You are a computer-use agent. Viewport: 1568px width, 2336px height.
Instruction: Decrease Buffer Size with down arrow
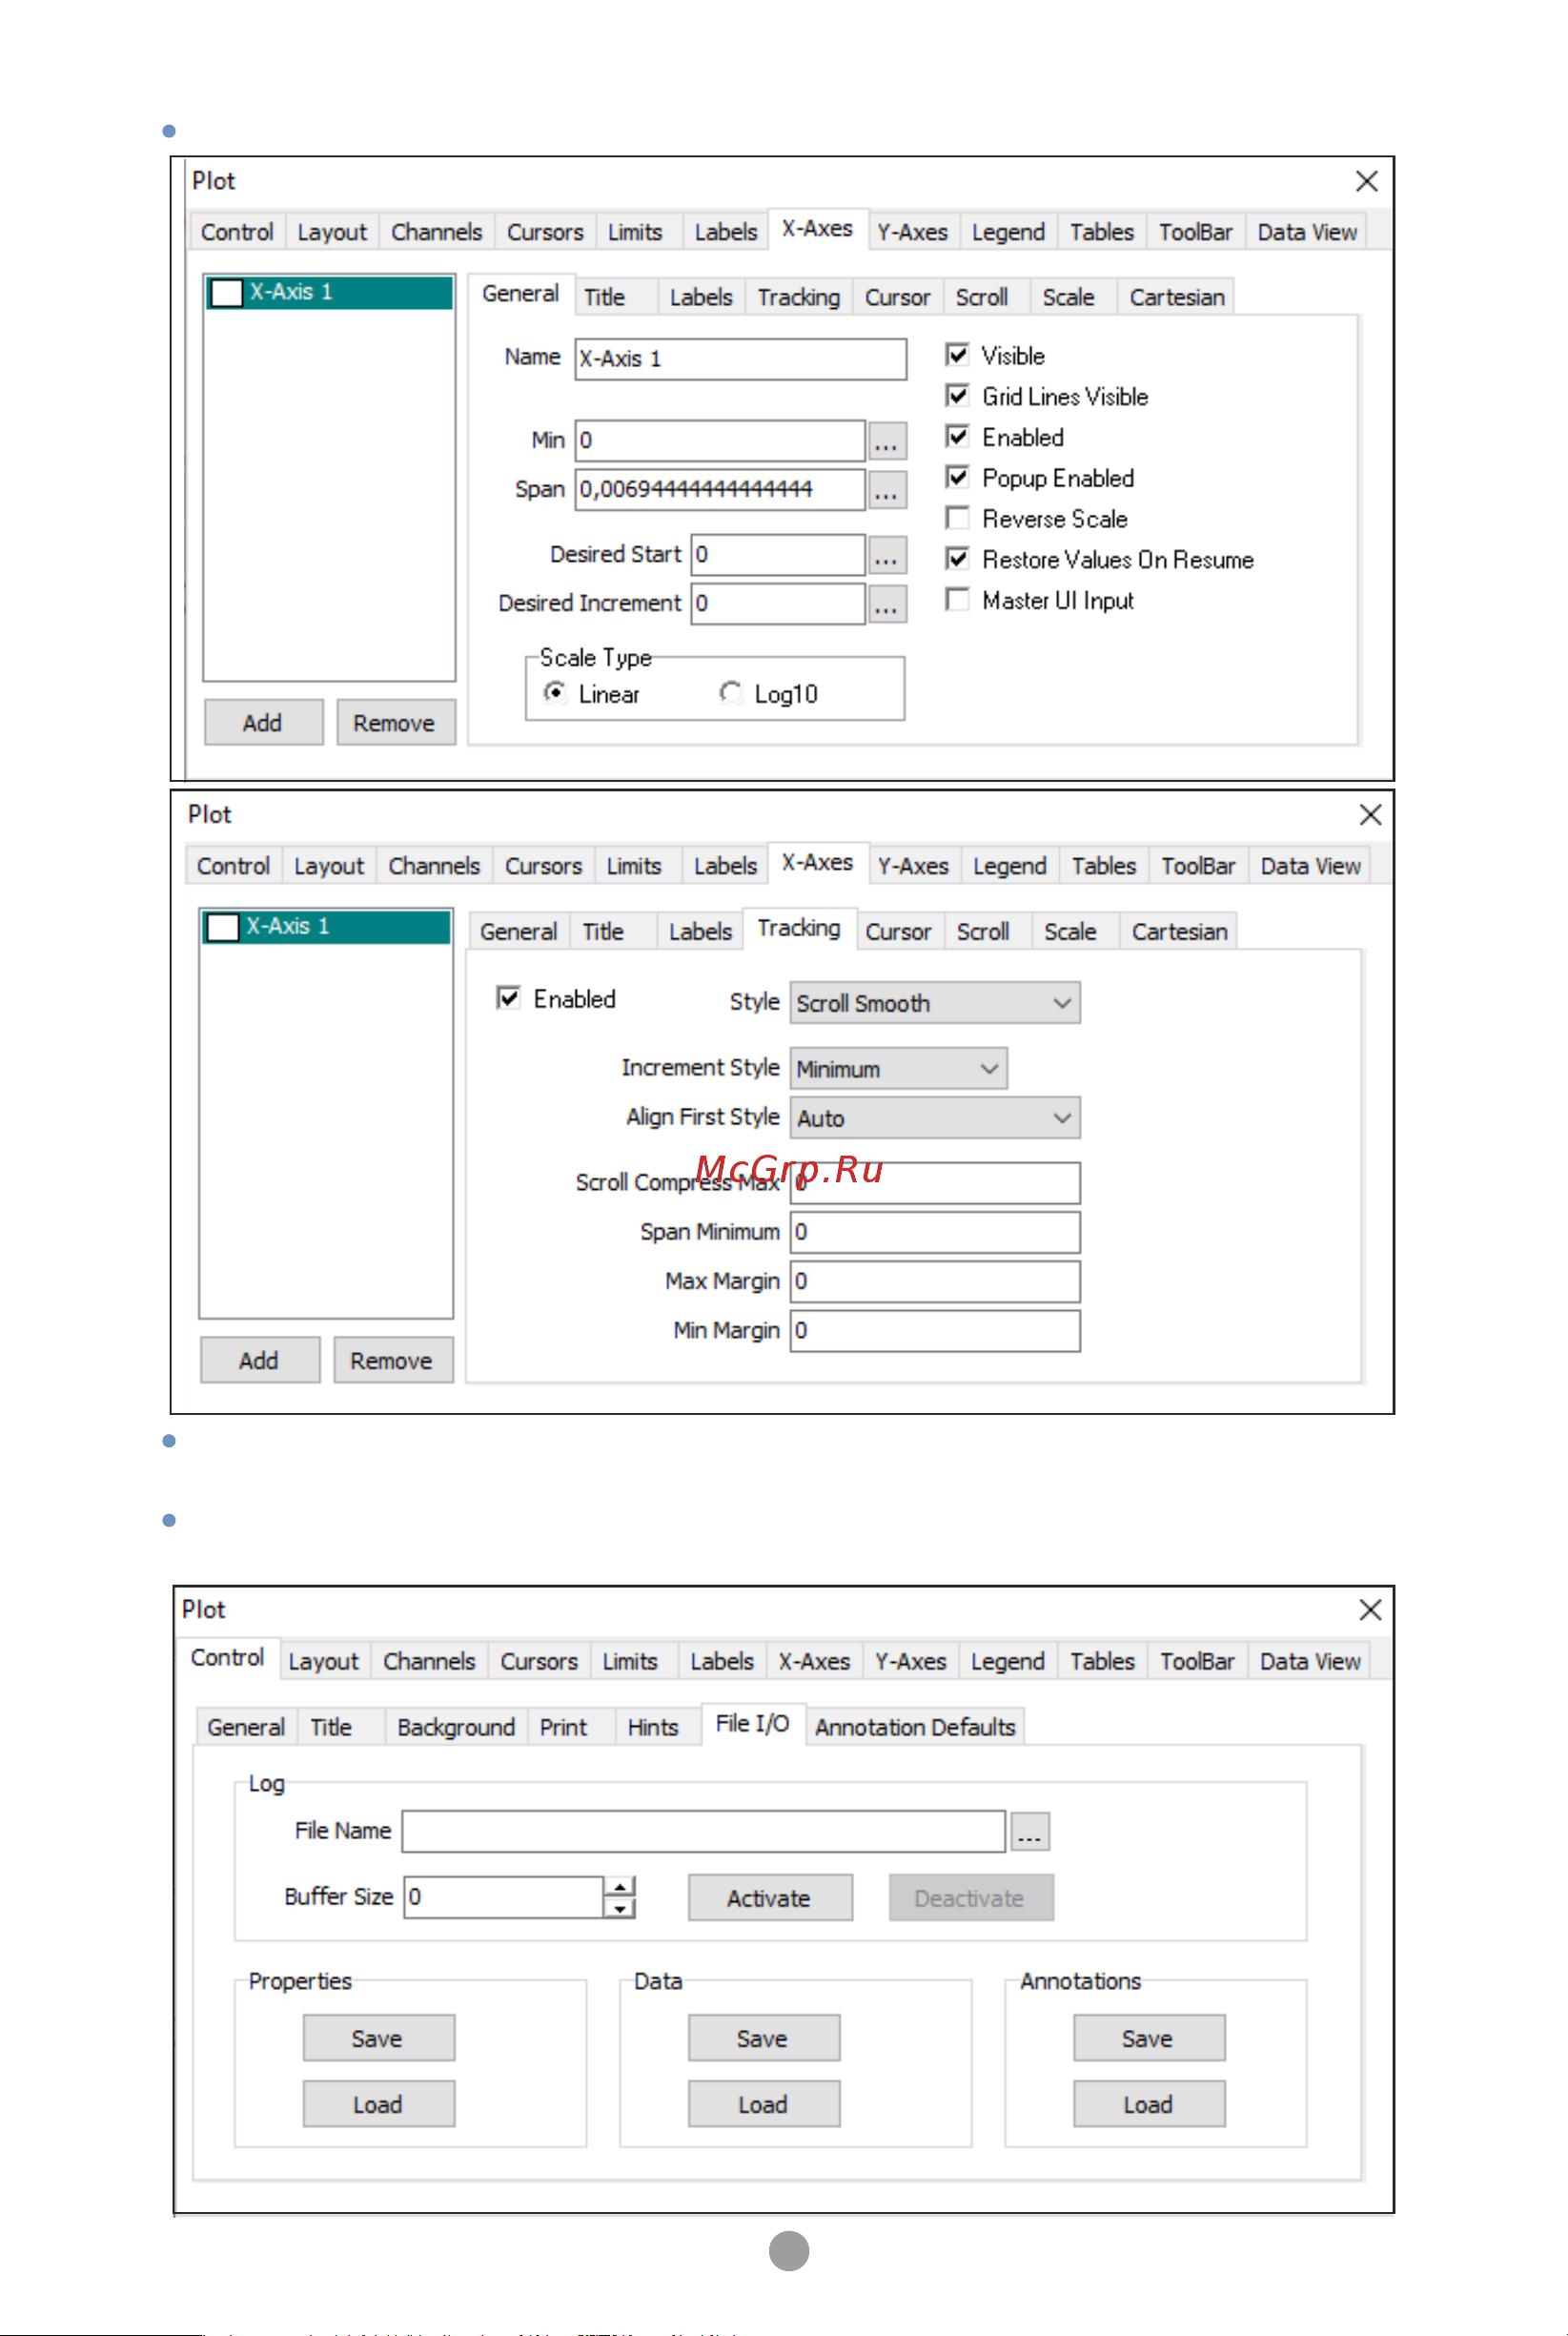coord(620,1908)
